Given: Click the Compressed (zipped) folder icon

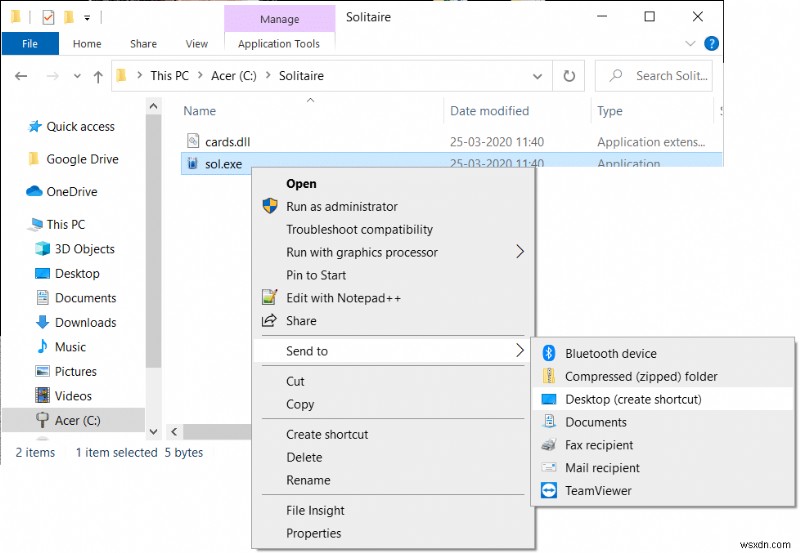Looking at the screenshot, I should click(x=548, y=377).
